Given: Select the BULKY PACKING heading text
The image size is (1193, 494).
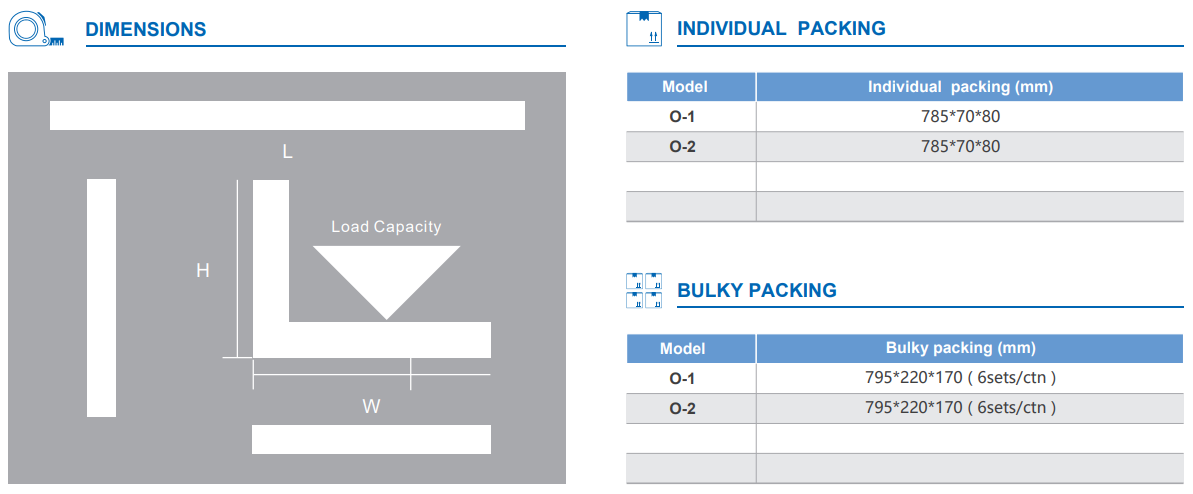Looking at the screenshot, I should coord(757,291).
